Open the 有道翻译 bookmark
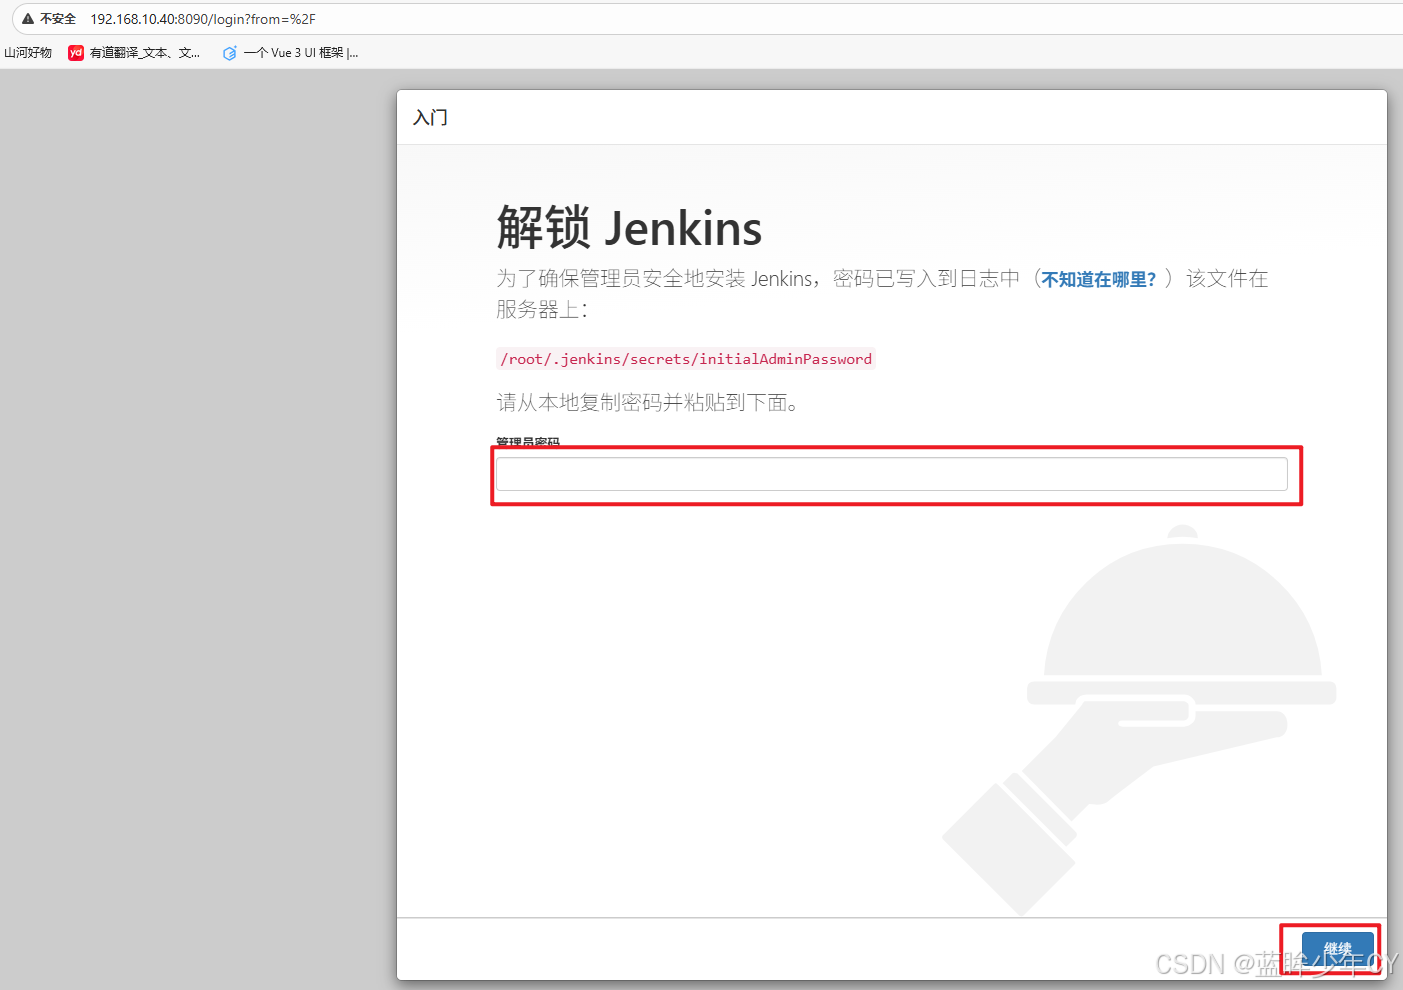Screen dimensions: 1403x990 (134, 53)
